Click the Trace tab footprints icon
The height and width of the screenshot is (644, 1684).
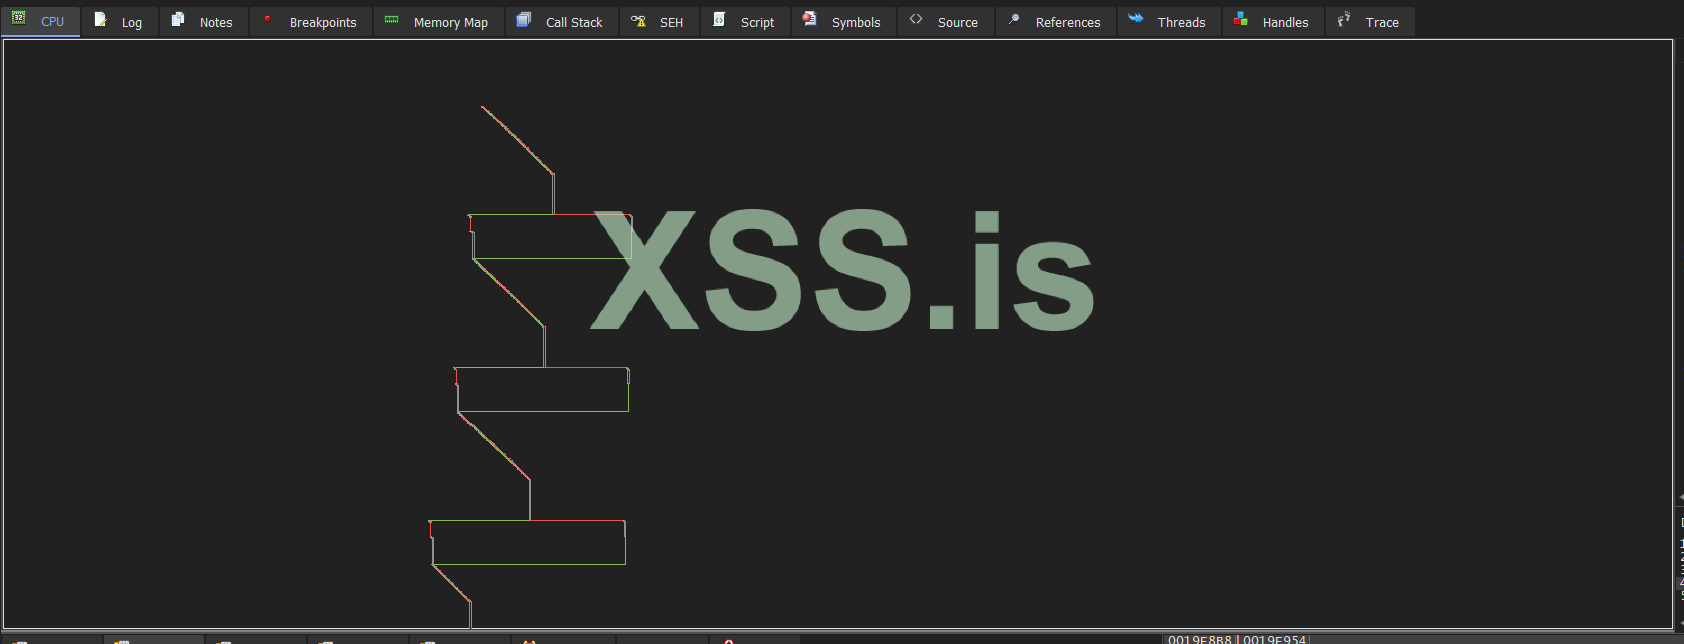[1344, 19]
